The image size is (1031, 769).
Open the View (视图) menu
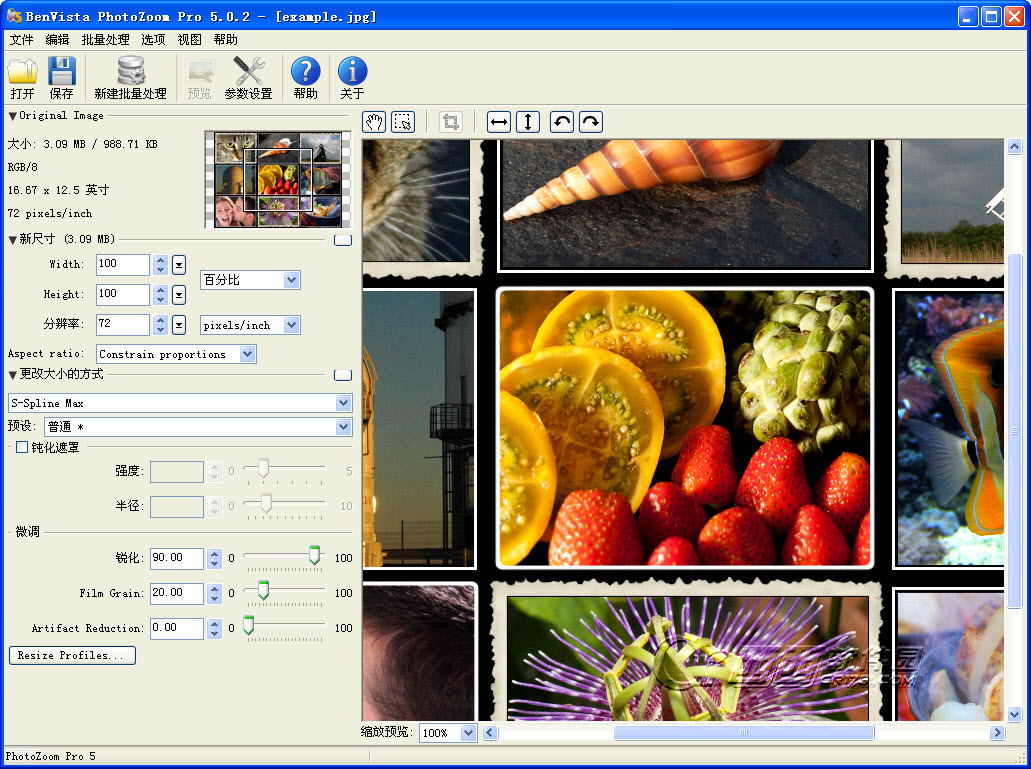click(189, 40)
